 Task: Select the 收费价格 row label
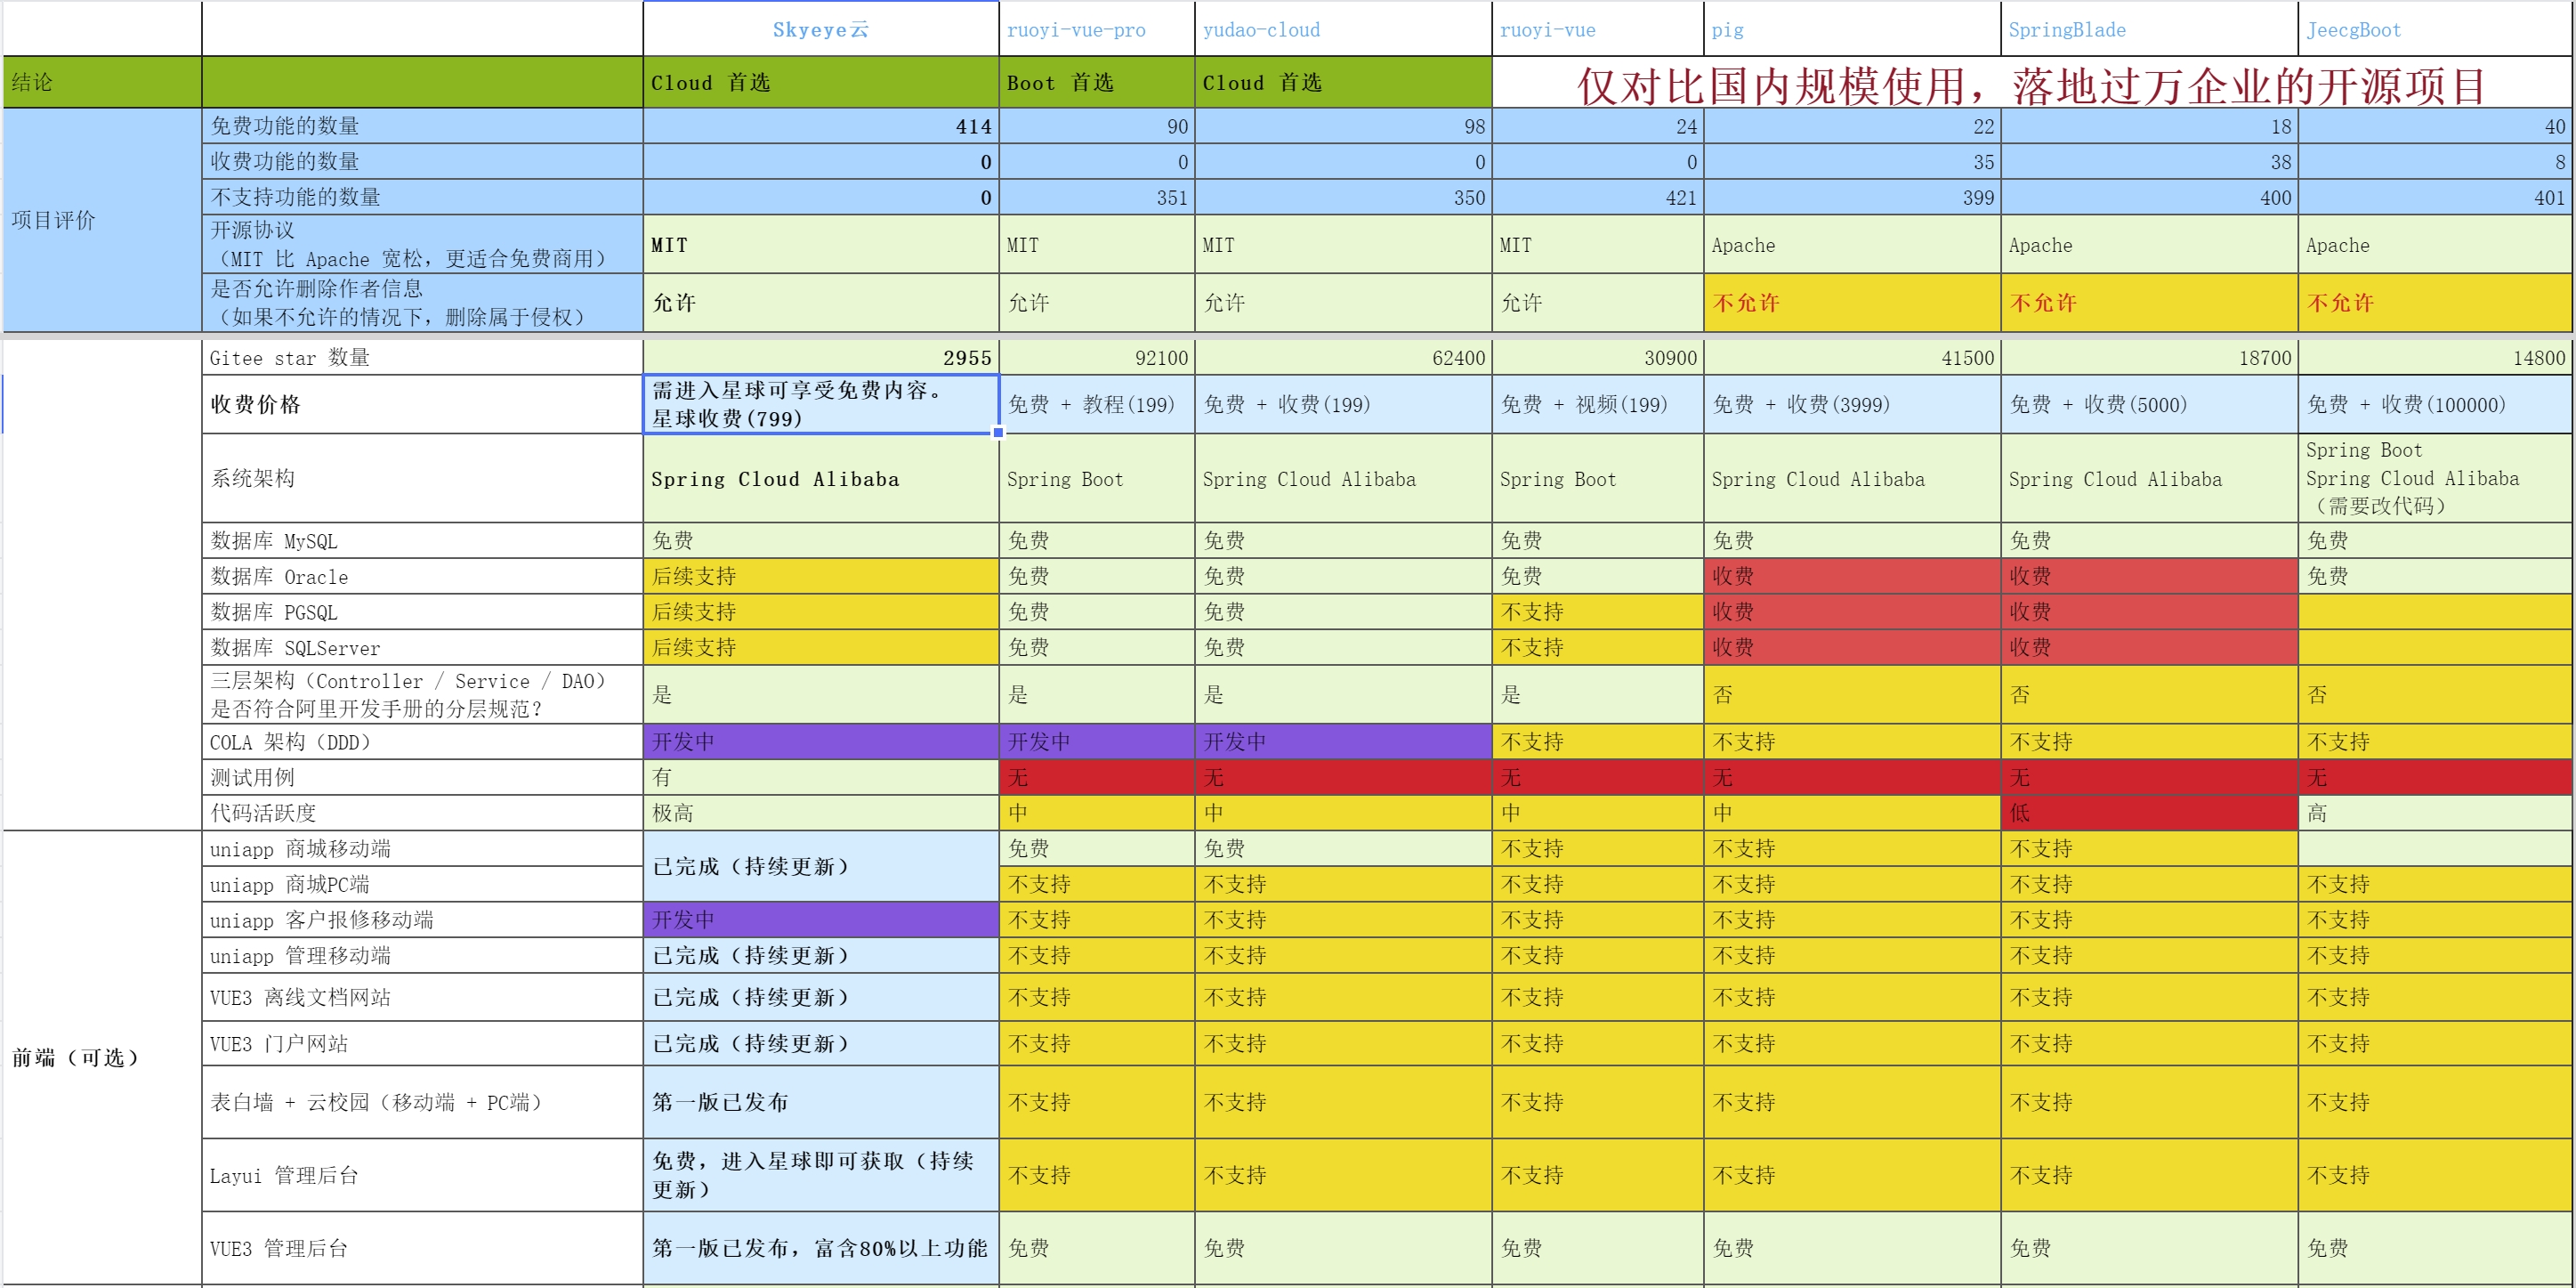422,404
